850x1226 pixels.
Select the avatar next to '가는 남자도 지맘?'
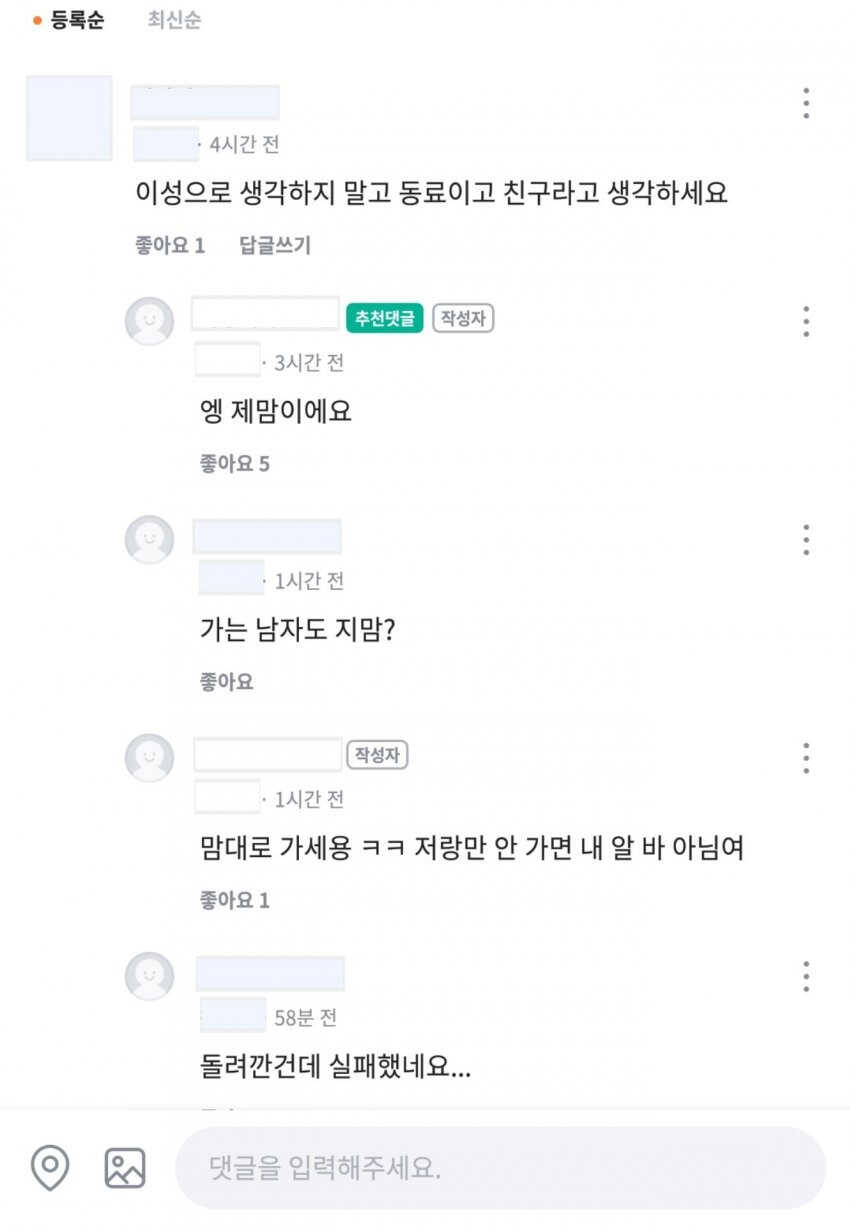pos(149,540)
